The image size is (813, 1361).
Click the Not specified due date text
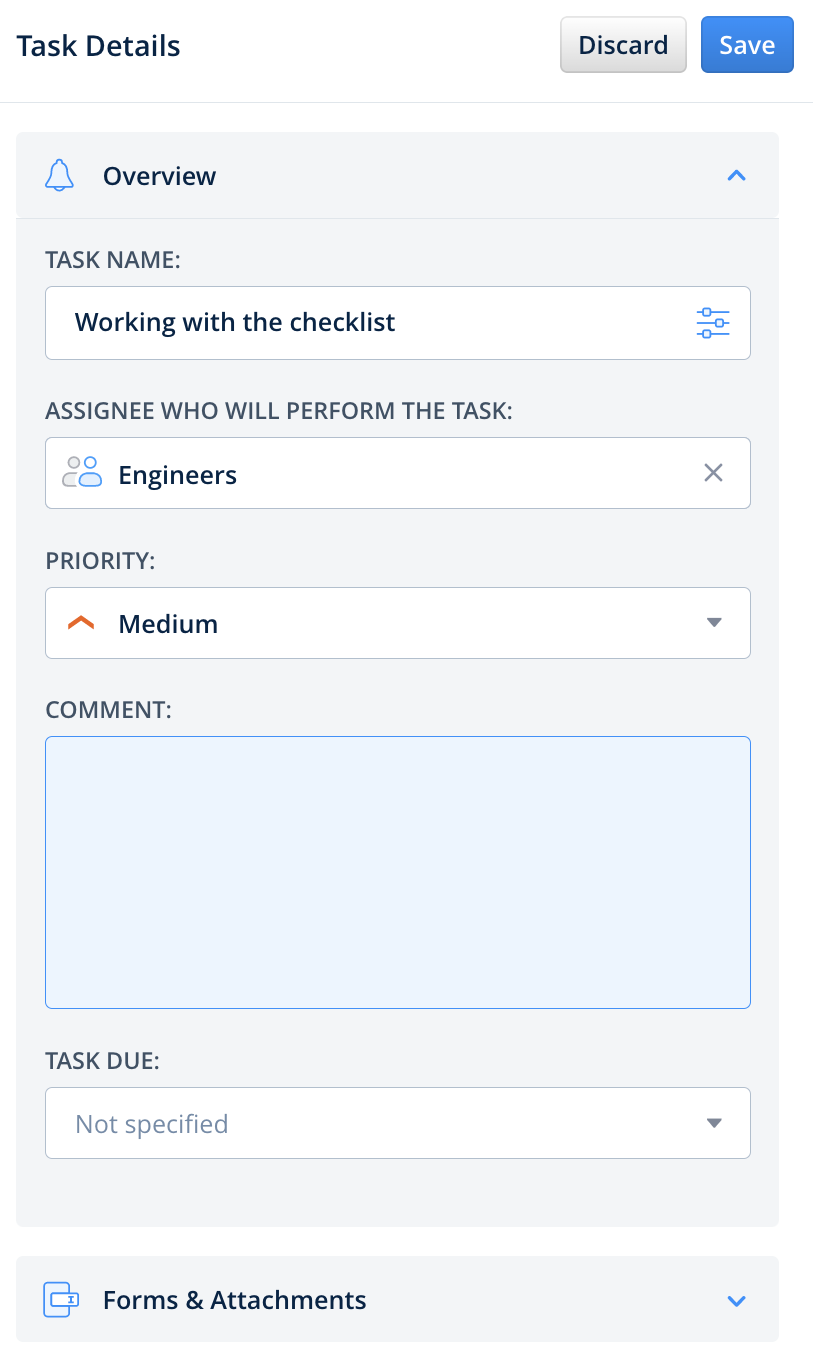tap(152, 1124)
